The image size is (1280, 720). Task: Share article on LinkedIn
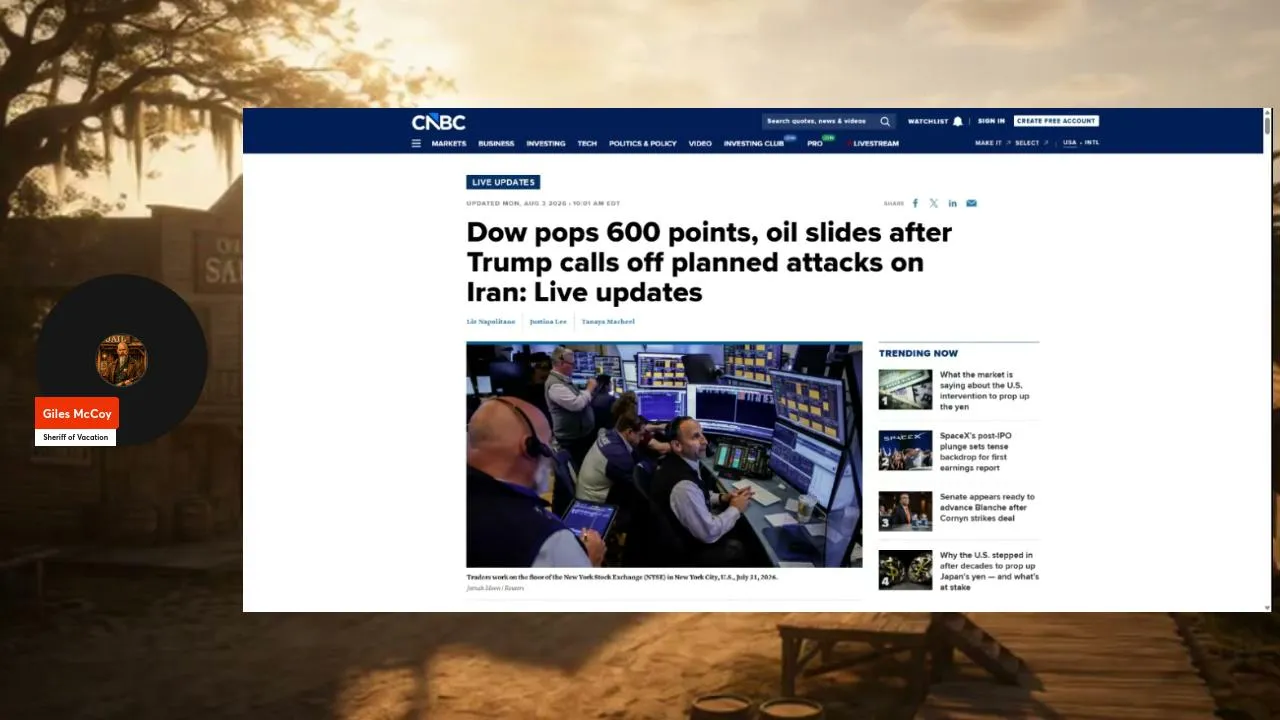(953, 203)
